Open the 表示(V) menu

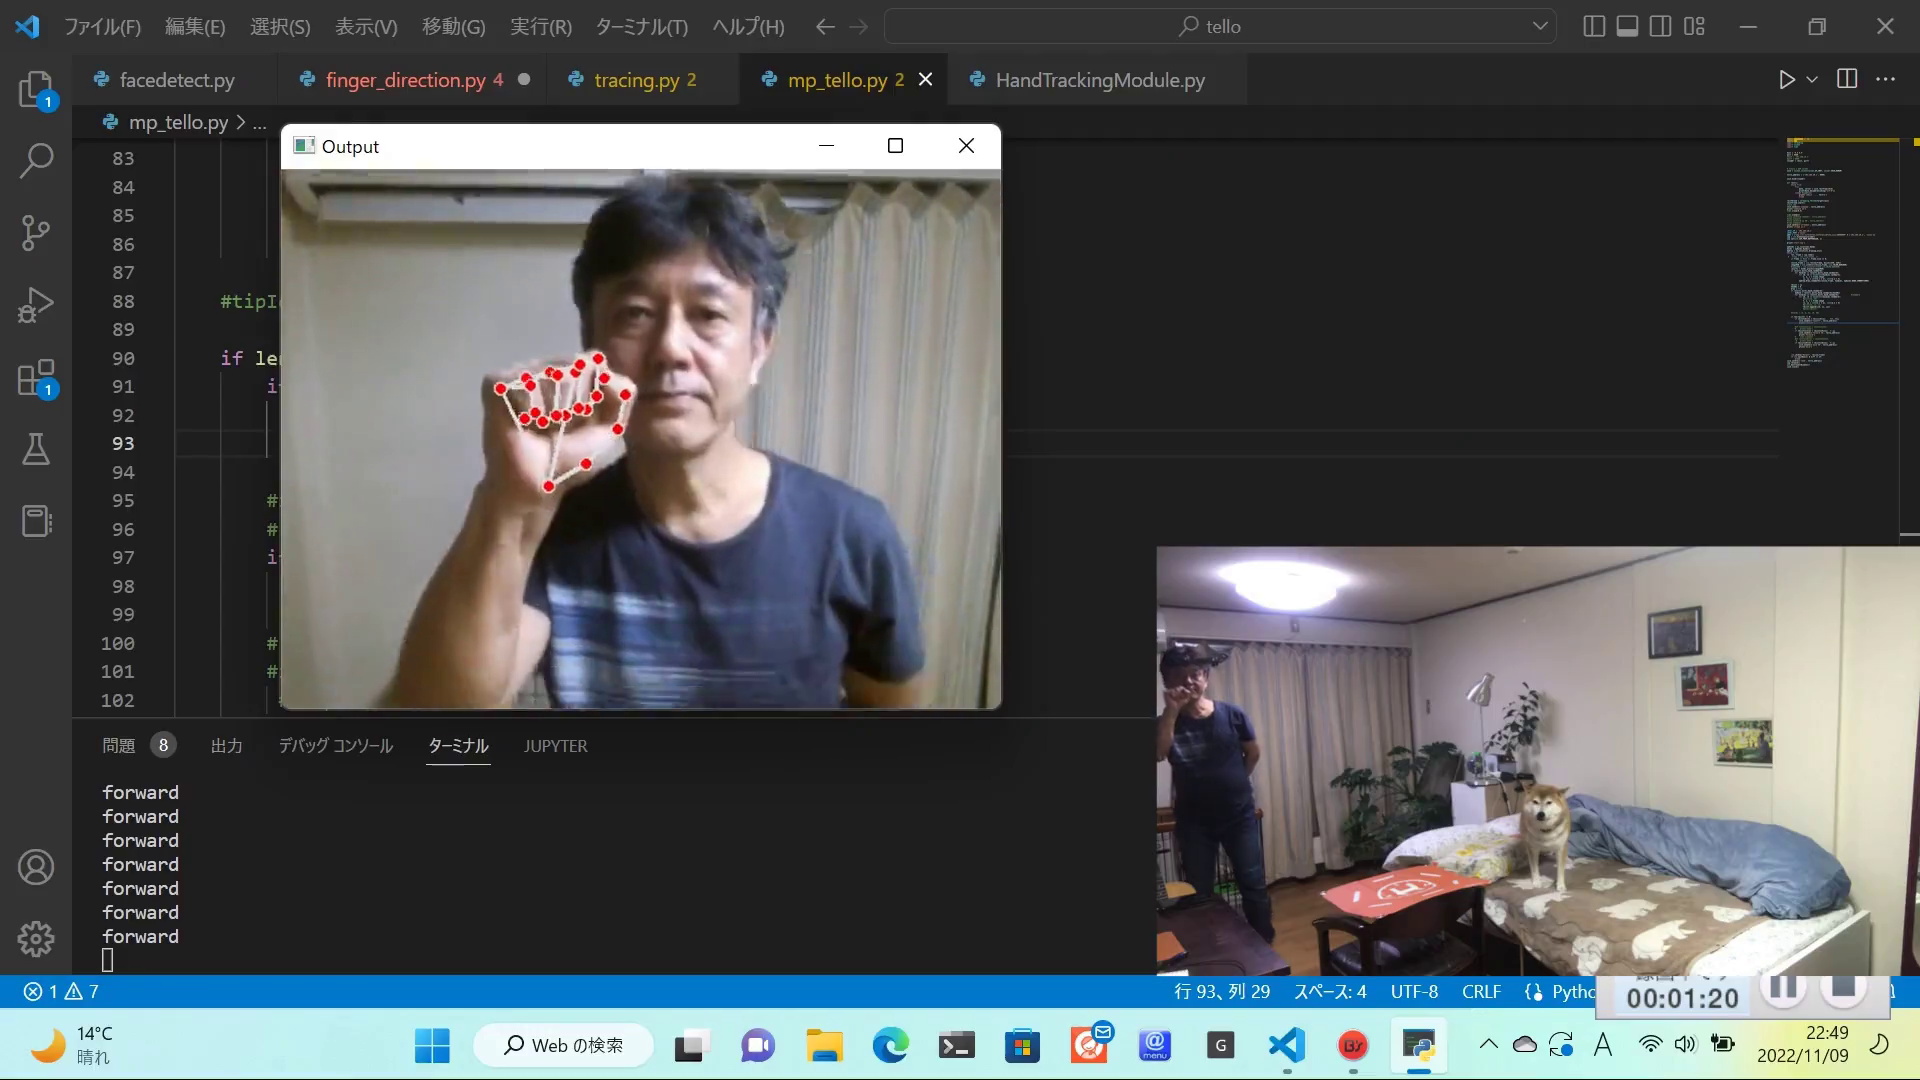[x=366, y=27]
